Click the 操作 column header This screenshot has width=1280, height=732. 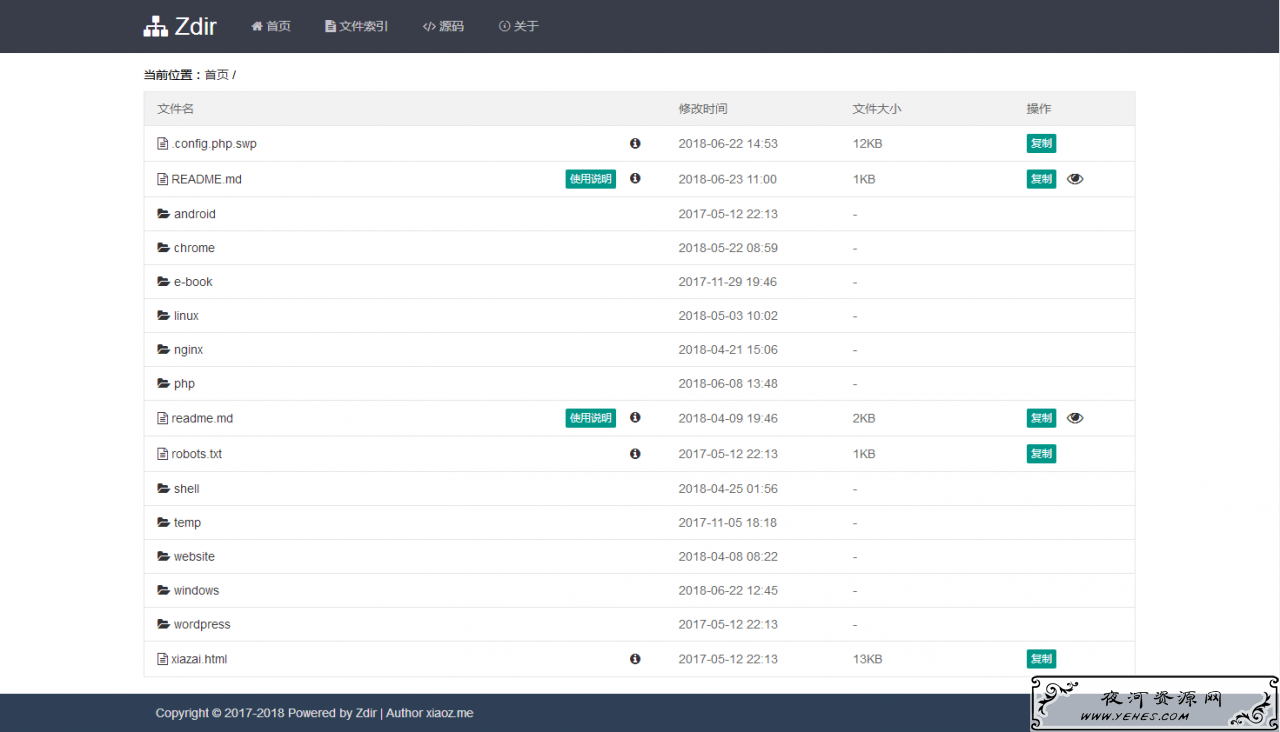click(1039, 109)
